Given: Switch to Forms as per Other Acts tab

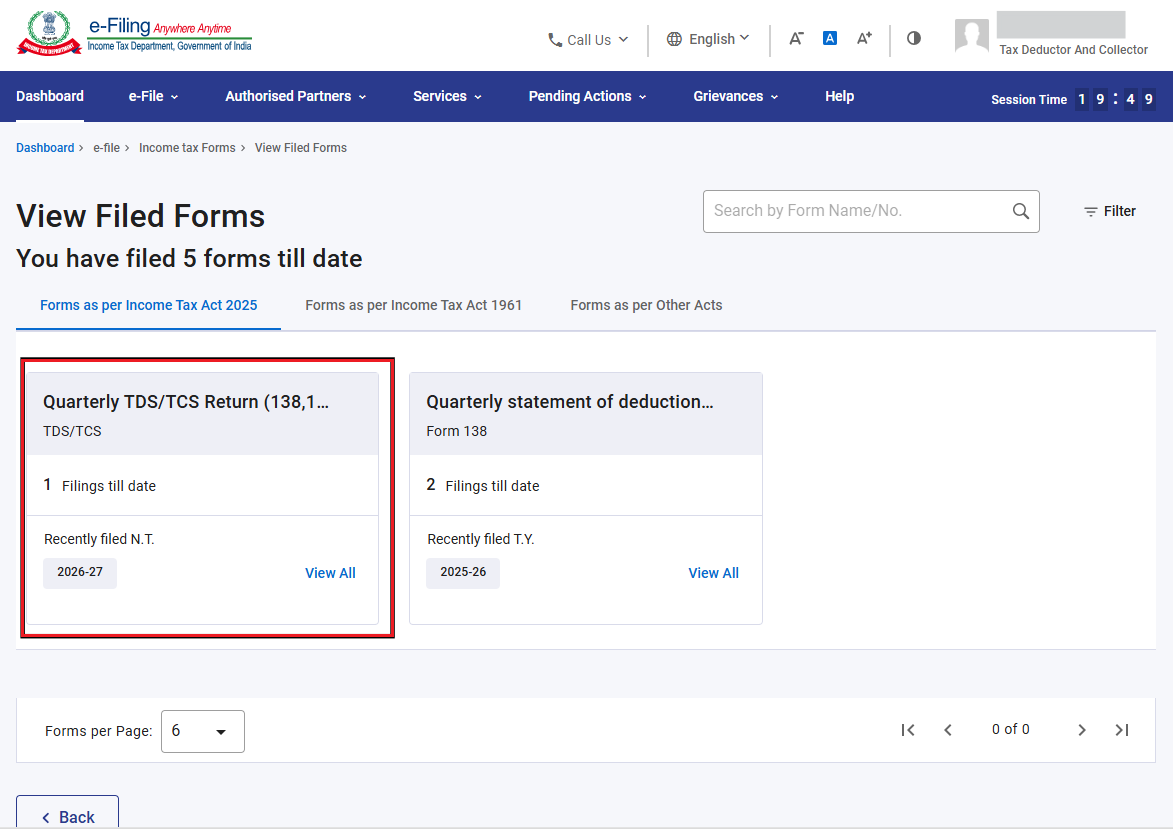Looking at the screenshot, I should point(646,305).
